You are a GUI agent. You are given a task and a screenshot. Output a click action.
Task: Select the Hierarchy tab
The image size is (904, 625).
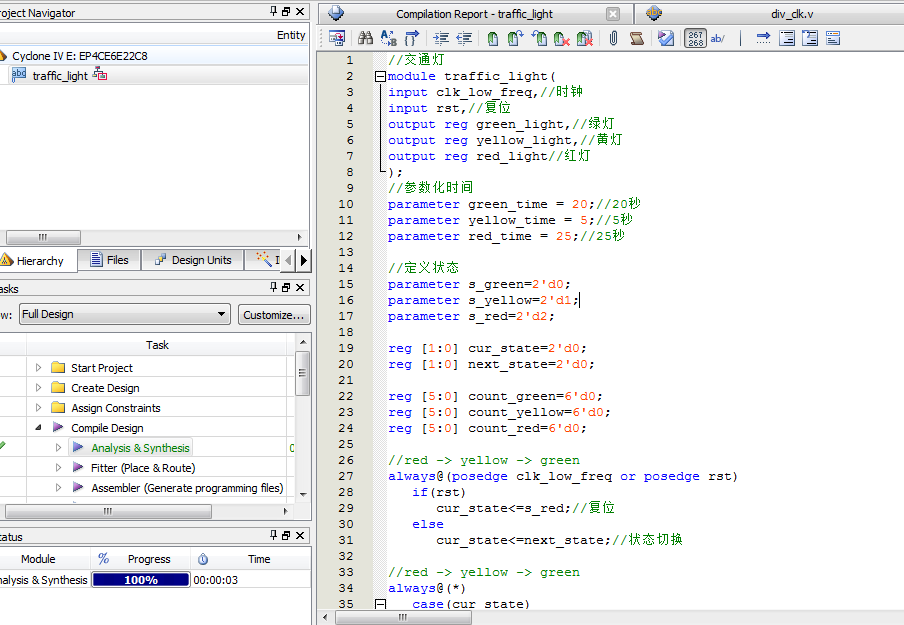point(38,261)
